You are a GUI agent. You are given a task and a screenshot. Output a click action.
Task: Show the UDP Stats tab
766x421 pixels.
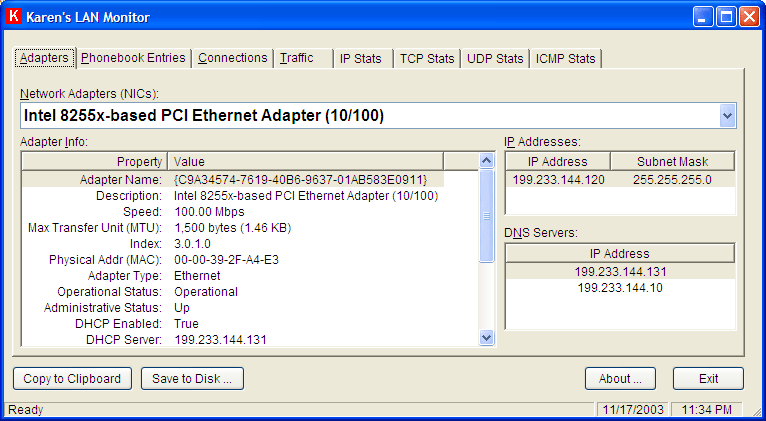tap(495, 58)
